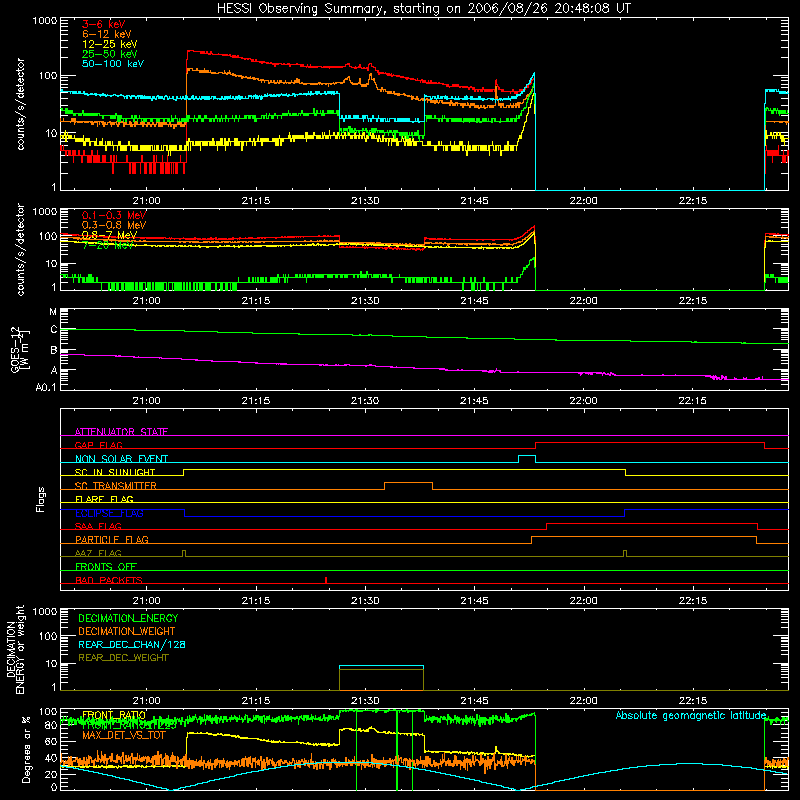The height and width of the screenshot is (800, 800).
Task: Click the A0.1 tick label on GOES plot
Action: coord(46,387)
